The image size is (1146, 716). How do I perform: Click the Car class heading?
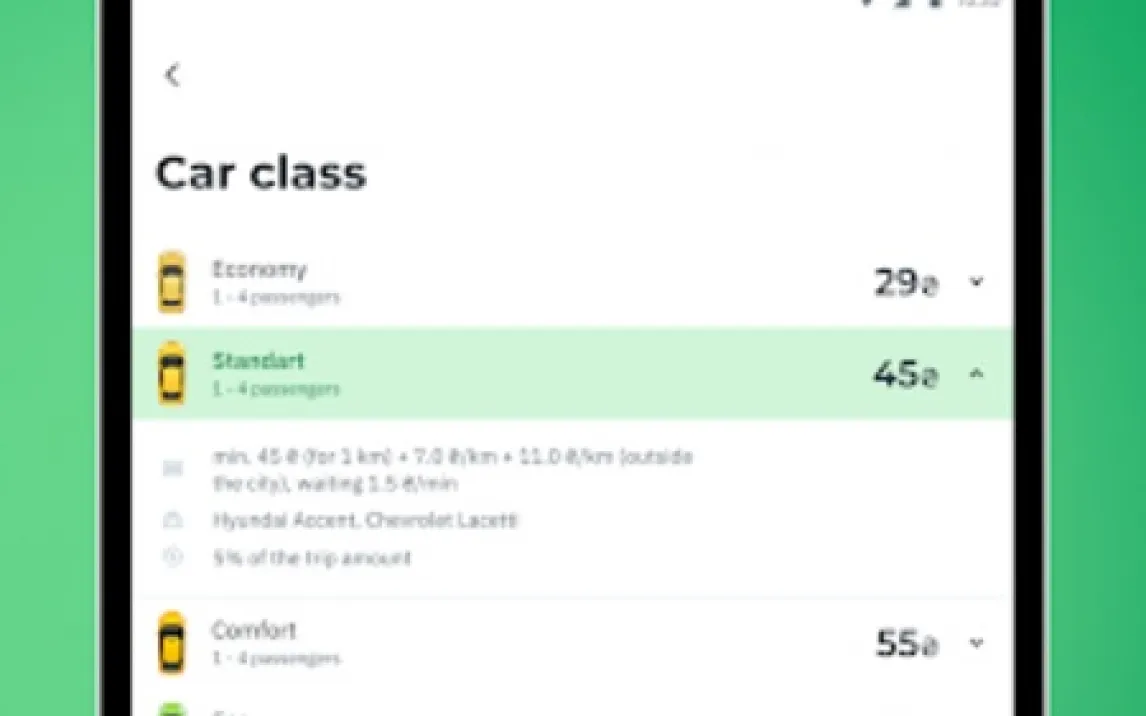261,173
